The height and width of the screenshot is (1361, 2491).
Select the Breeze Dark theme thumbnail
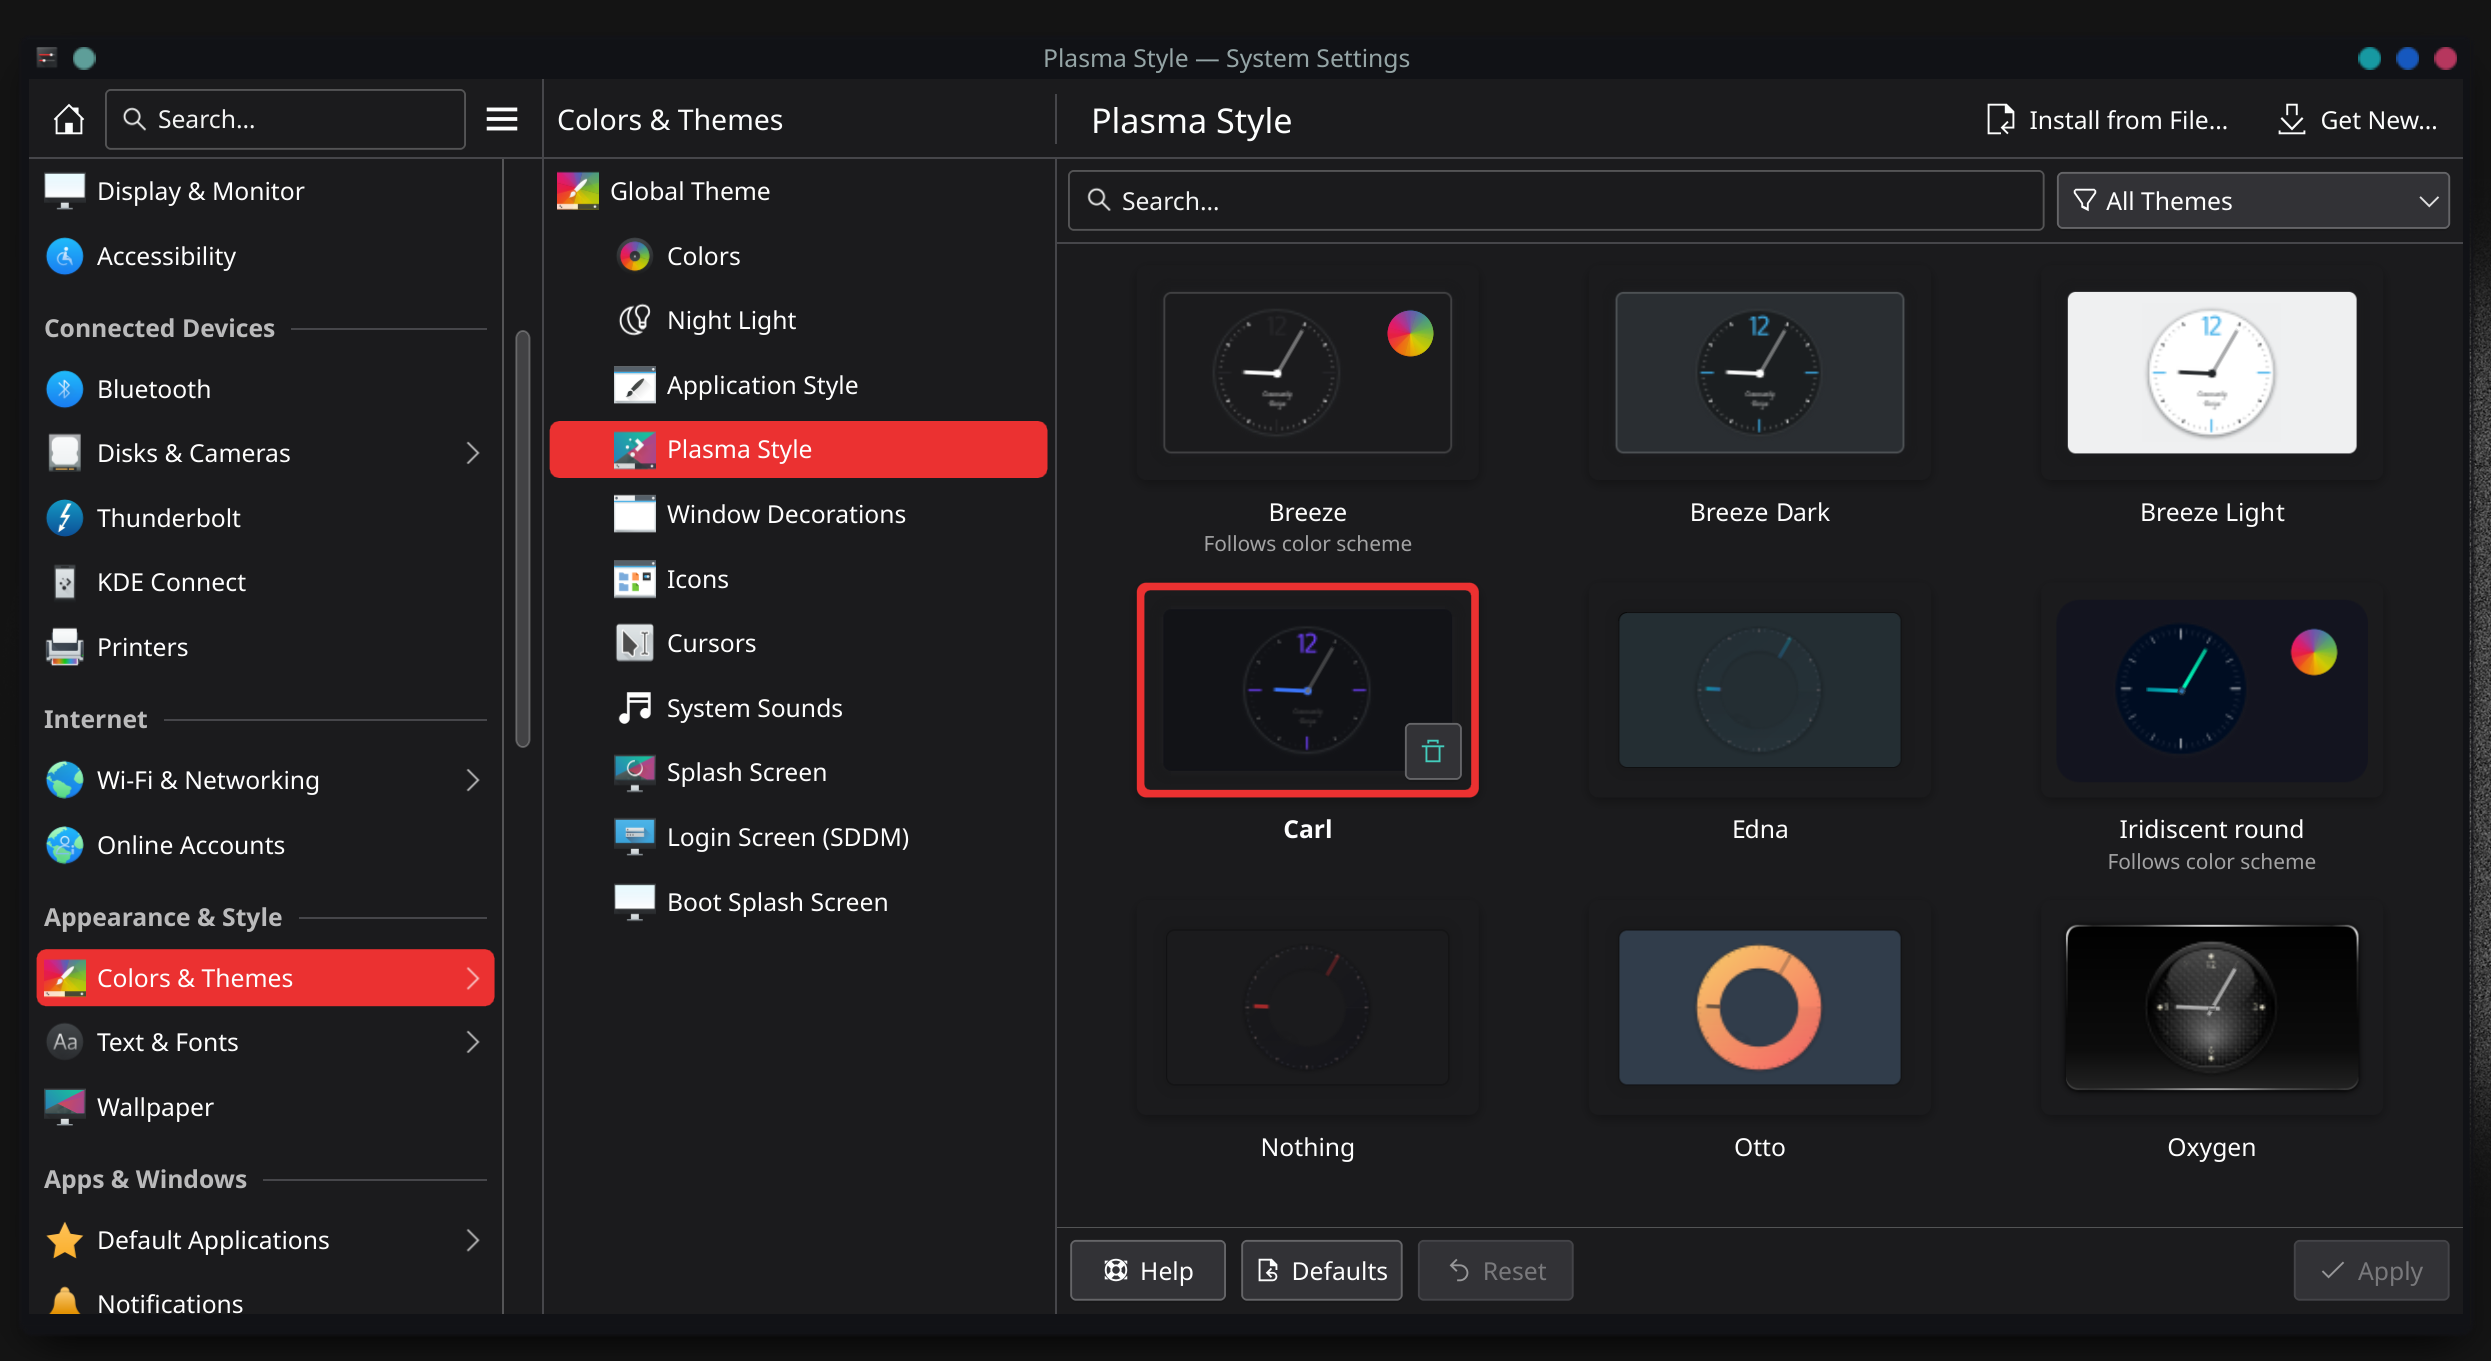click(1759, 372)
